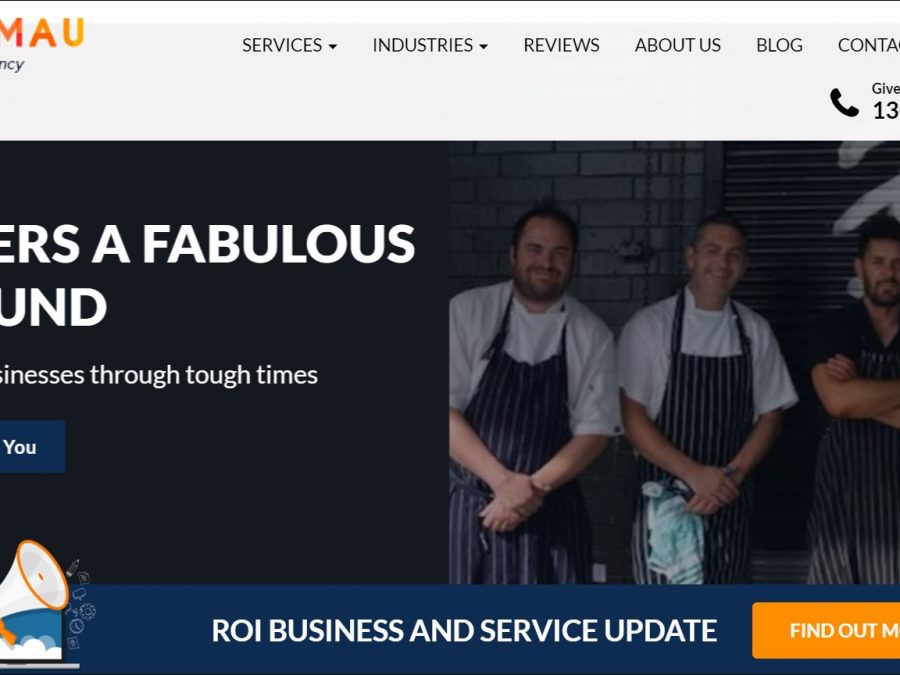Click the subtitle mentioning tough times
The image size is (900, 675).
pos(159,375)
